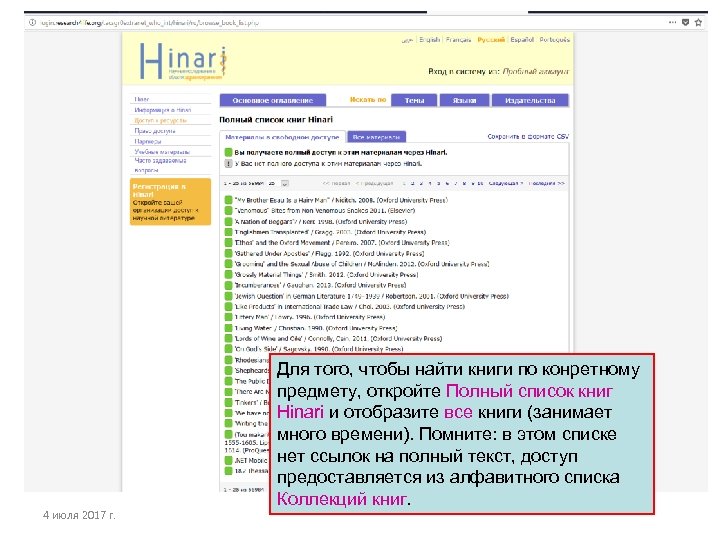720x540 pixels.
Task: Open Информация о Hinari in sidebar
Action: click(163, 110)
